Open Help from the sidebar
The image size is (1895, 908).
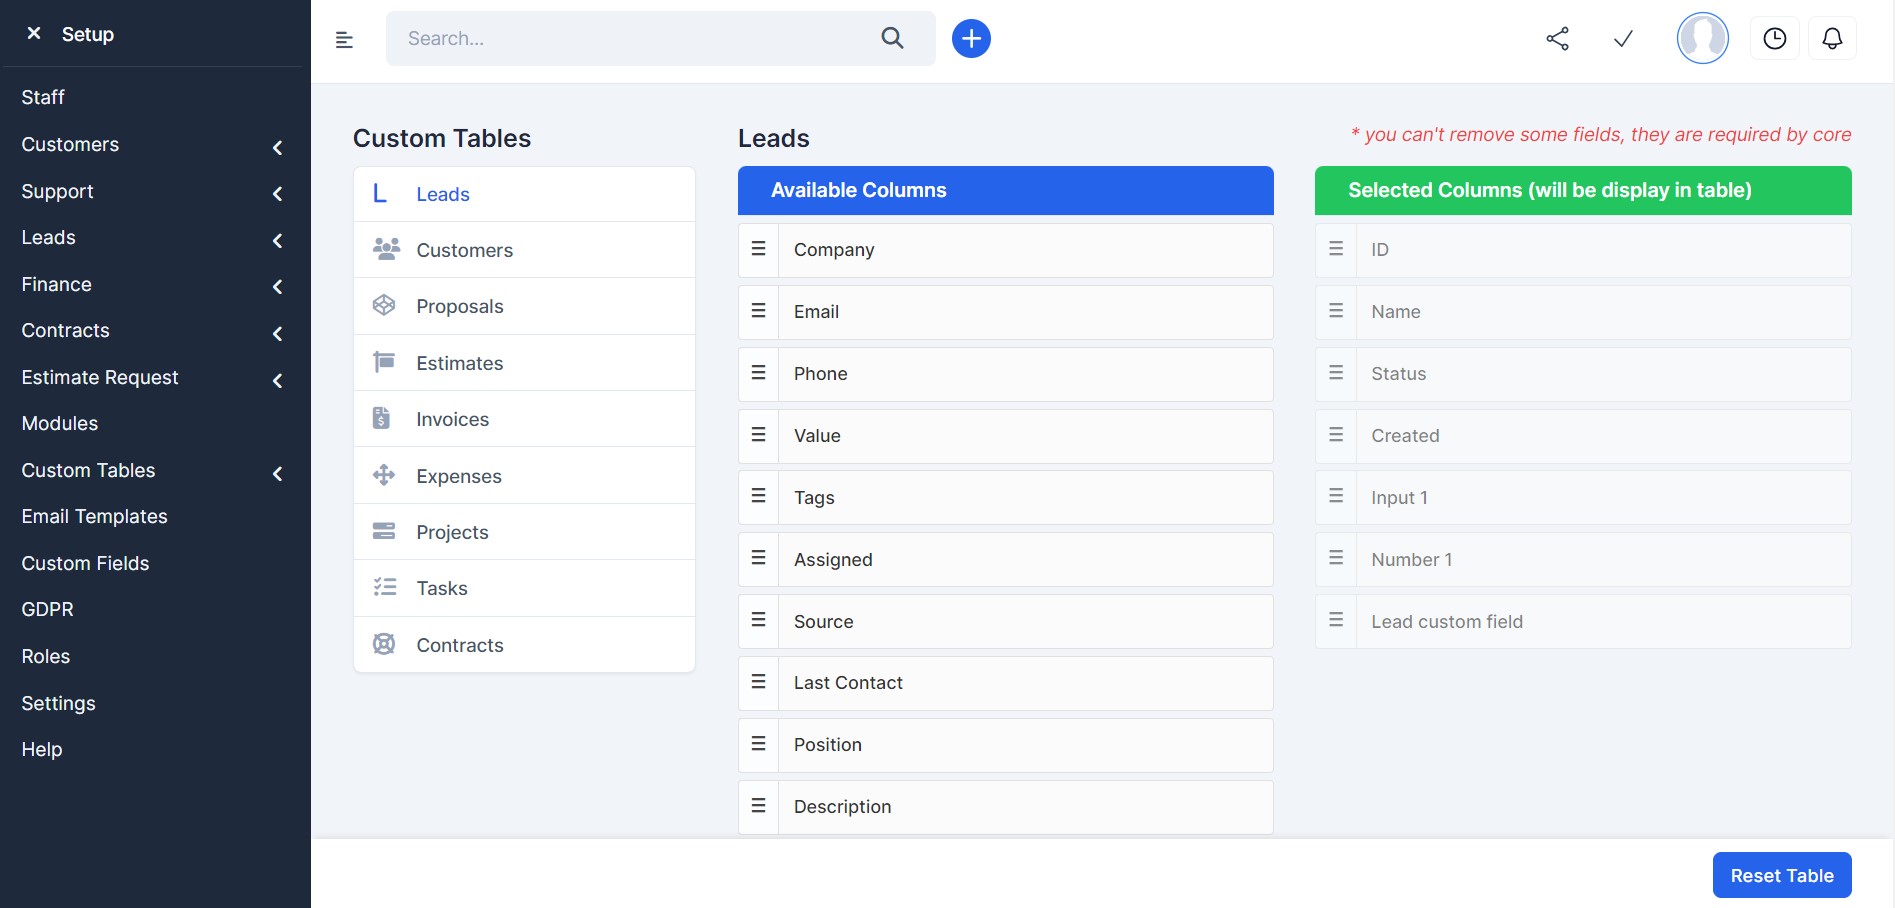tap(42, 749)
